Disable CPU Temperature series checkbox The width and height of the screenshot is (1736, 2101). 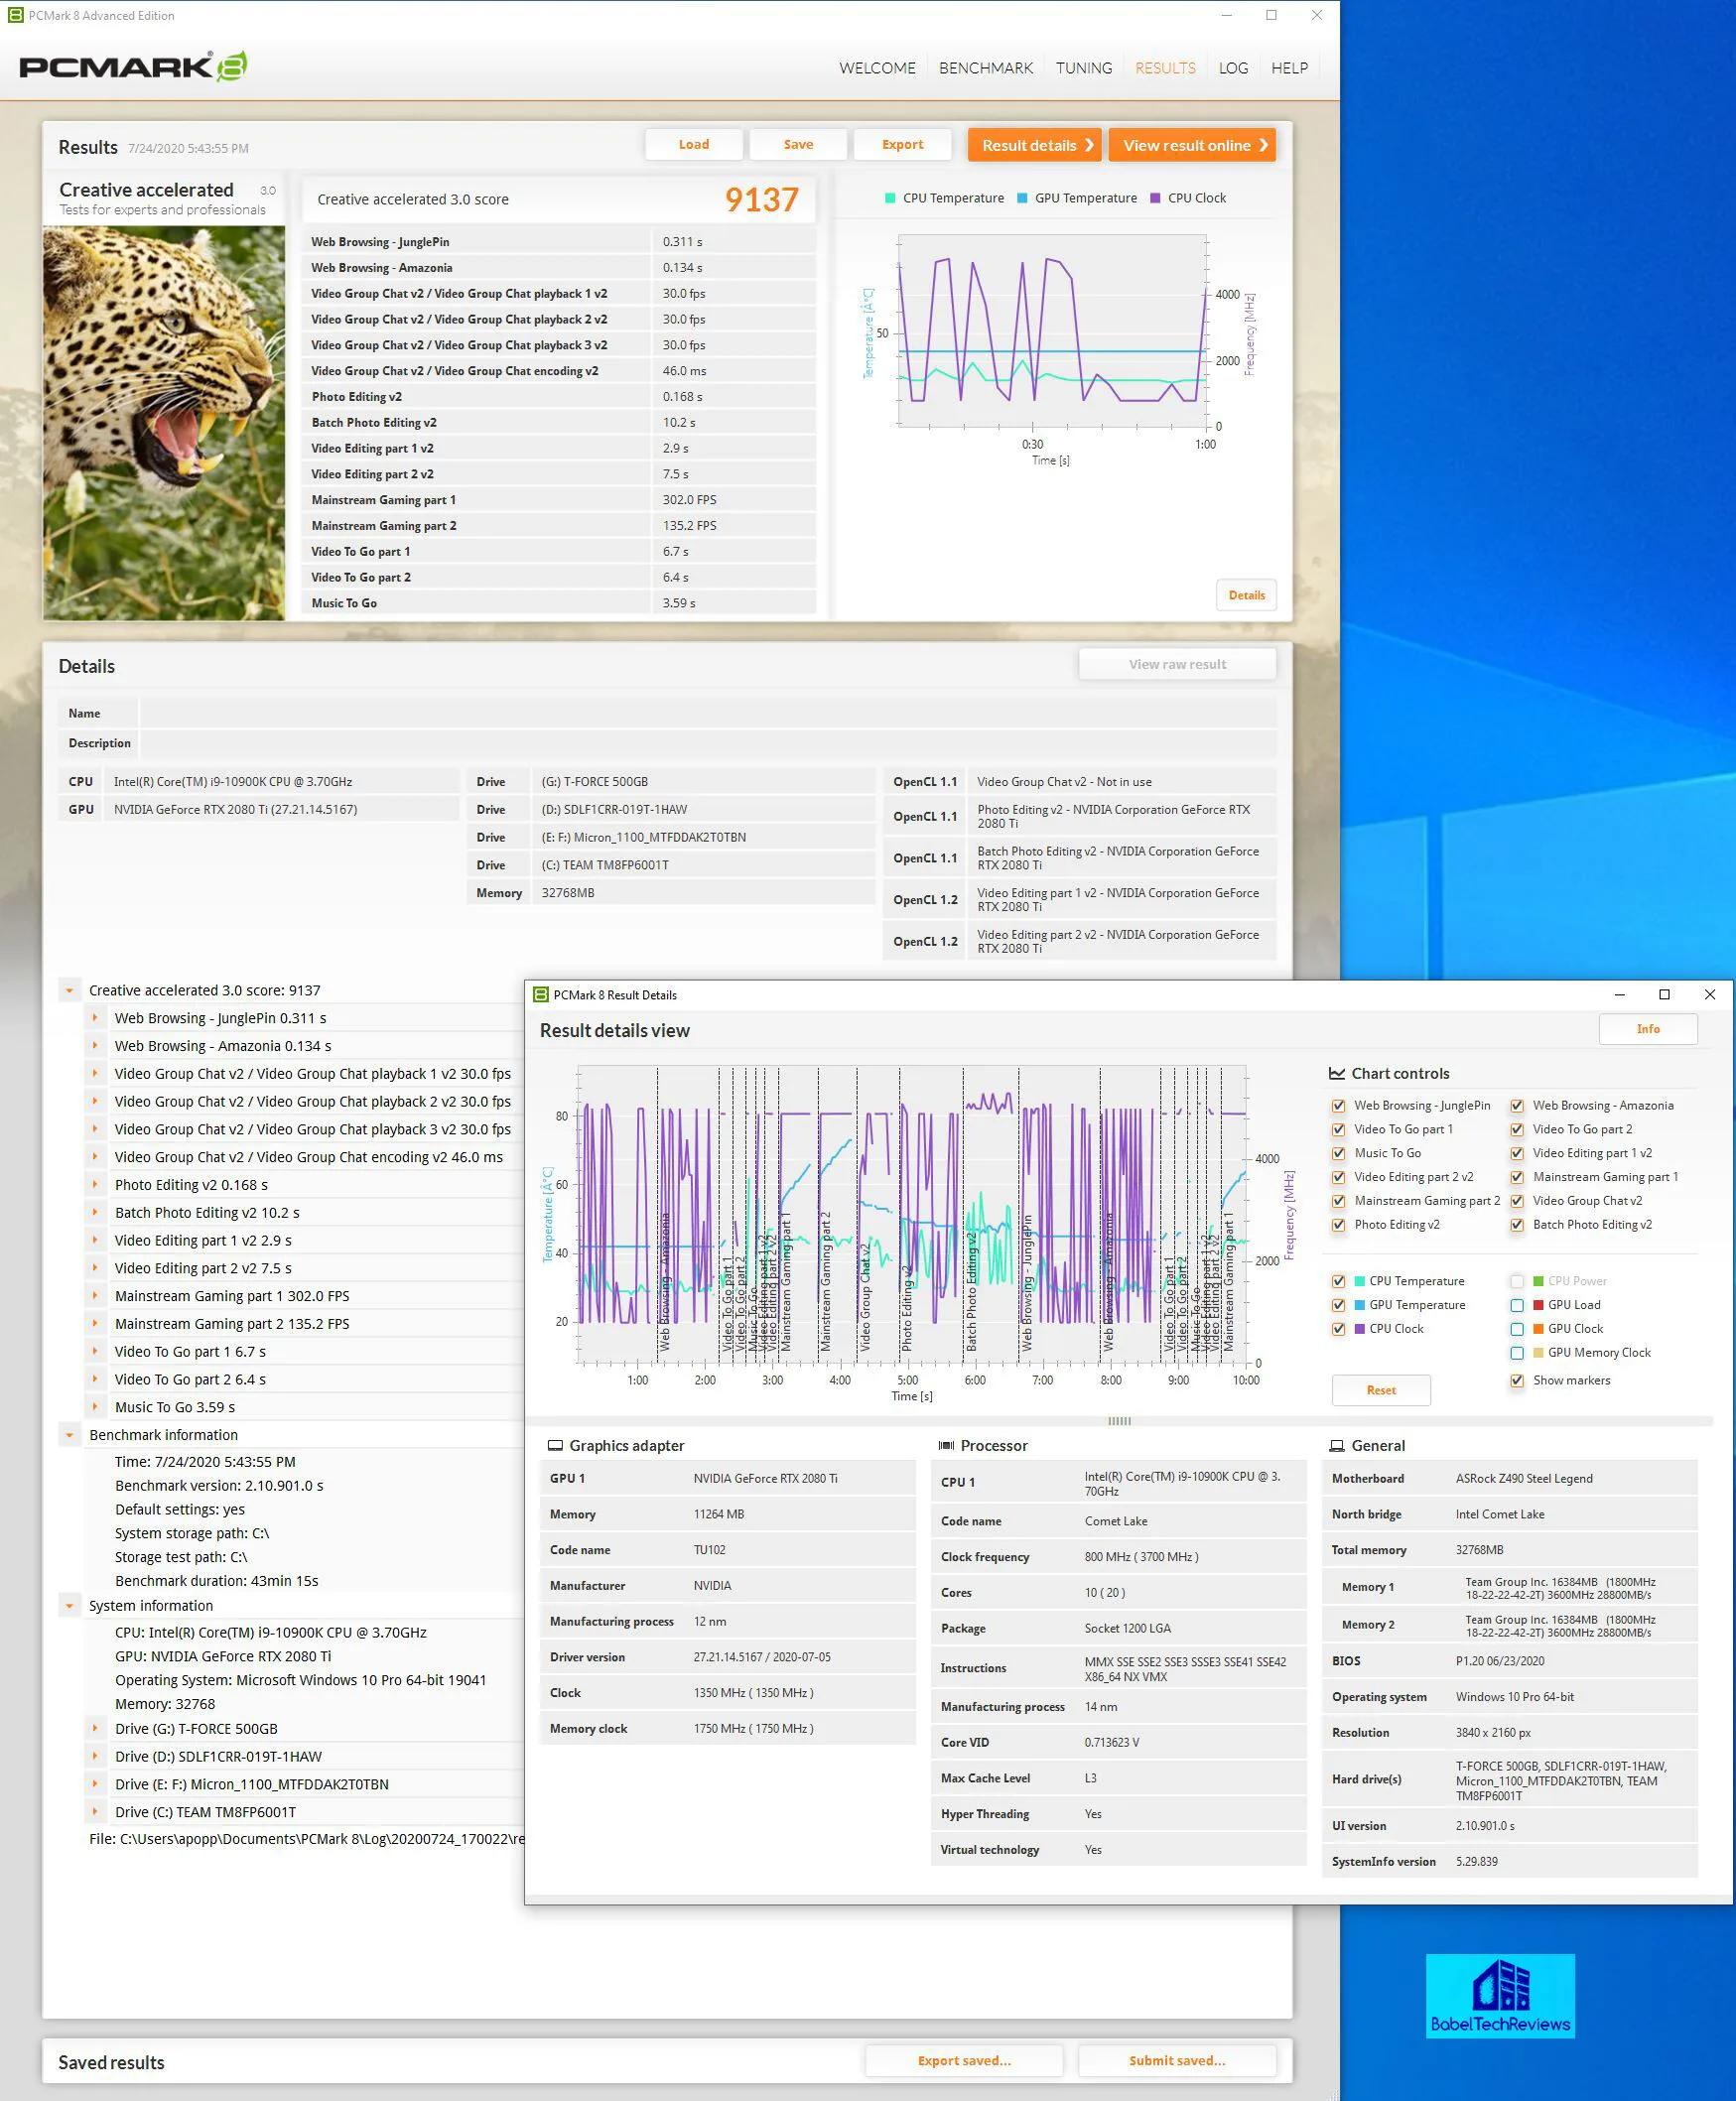1338,1282
